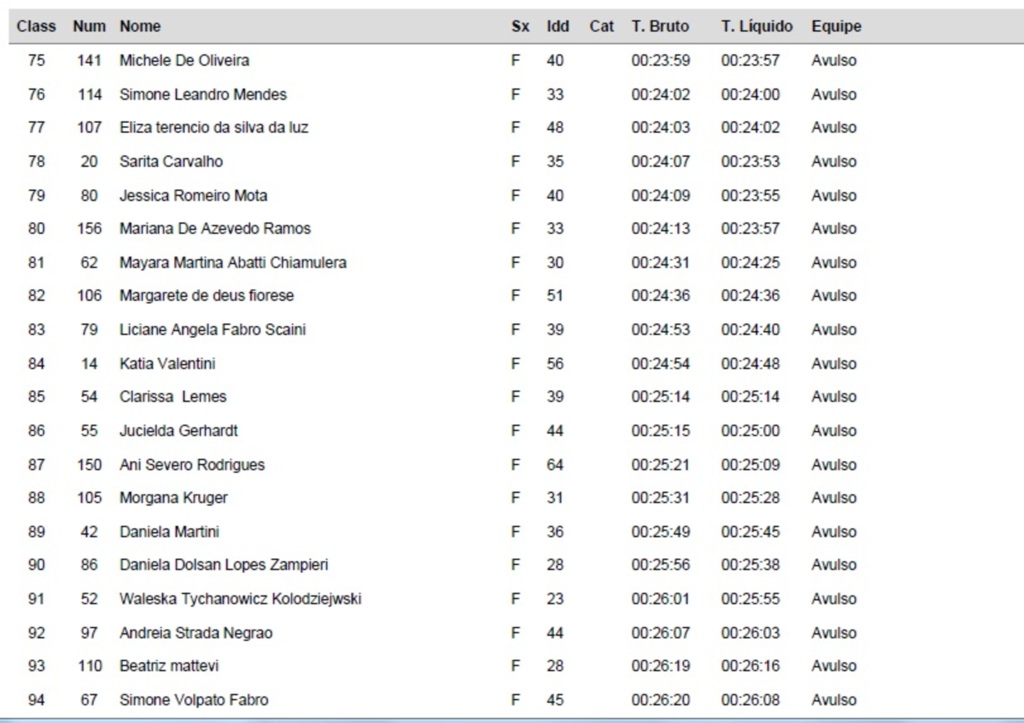This screenshot has width=1024, height=723.
Task: Click the T. Líquido column header
Action: click(x=757, y=27)
